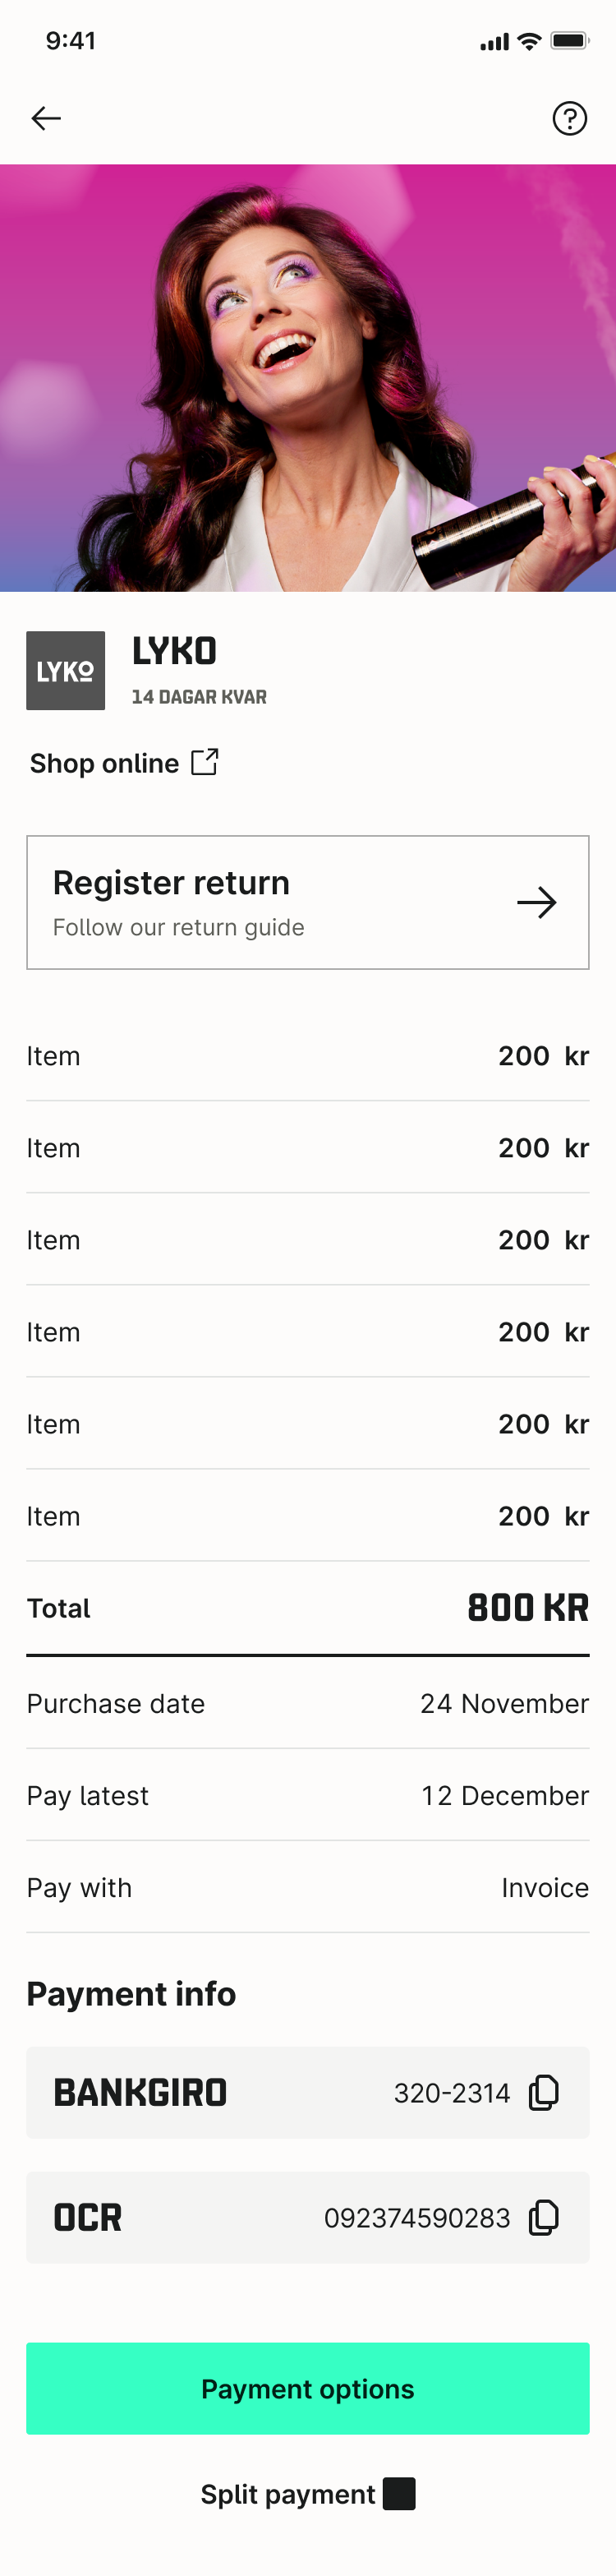This screenshot has width=616, height=2576.
Task: Click the black square beside Split payment
Action: point(399,2494)
